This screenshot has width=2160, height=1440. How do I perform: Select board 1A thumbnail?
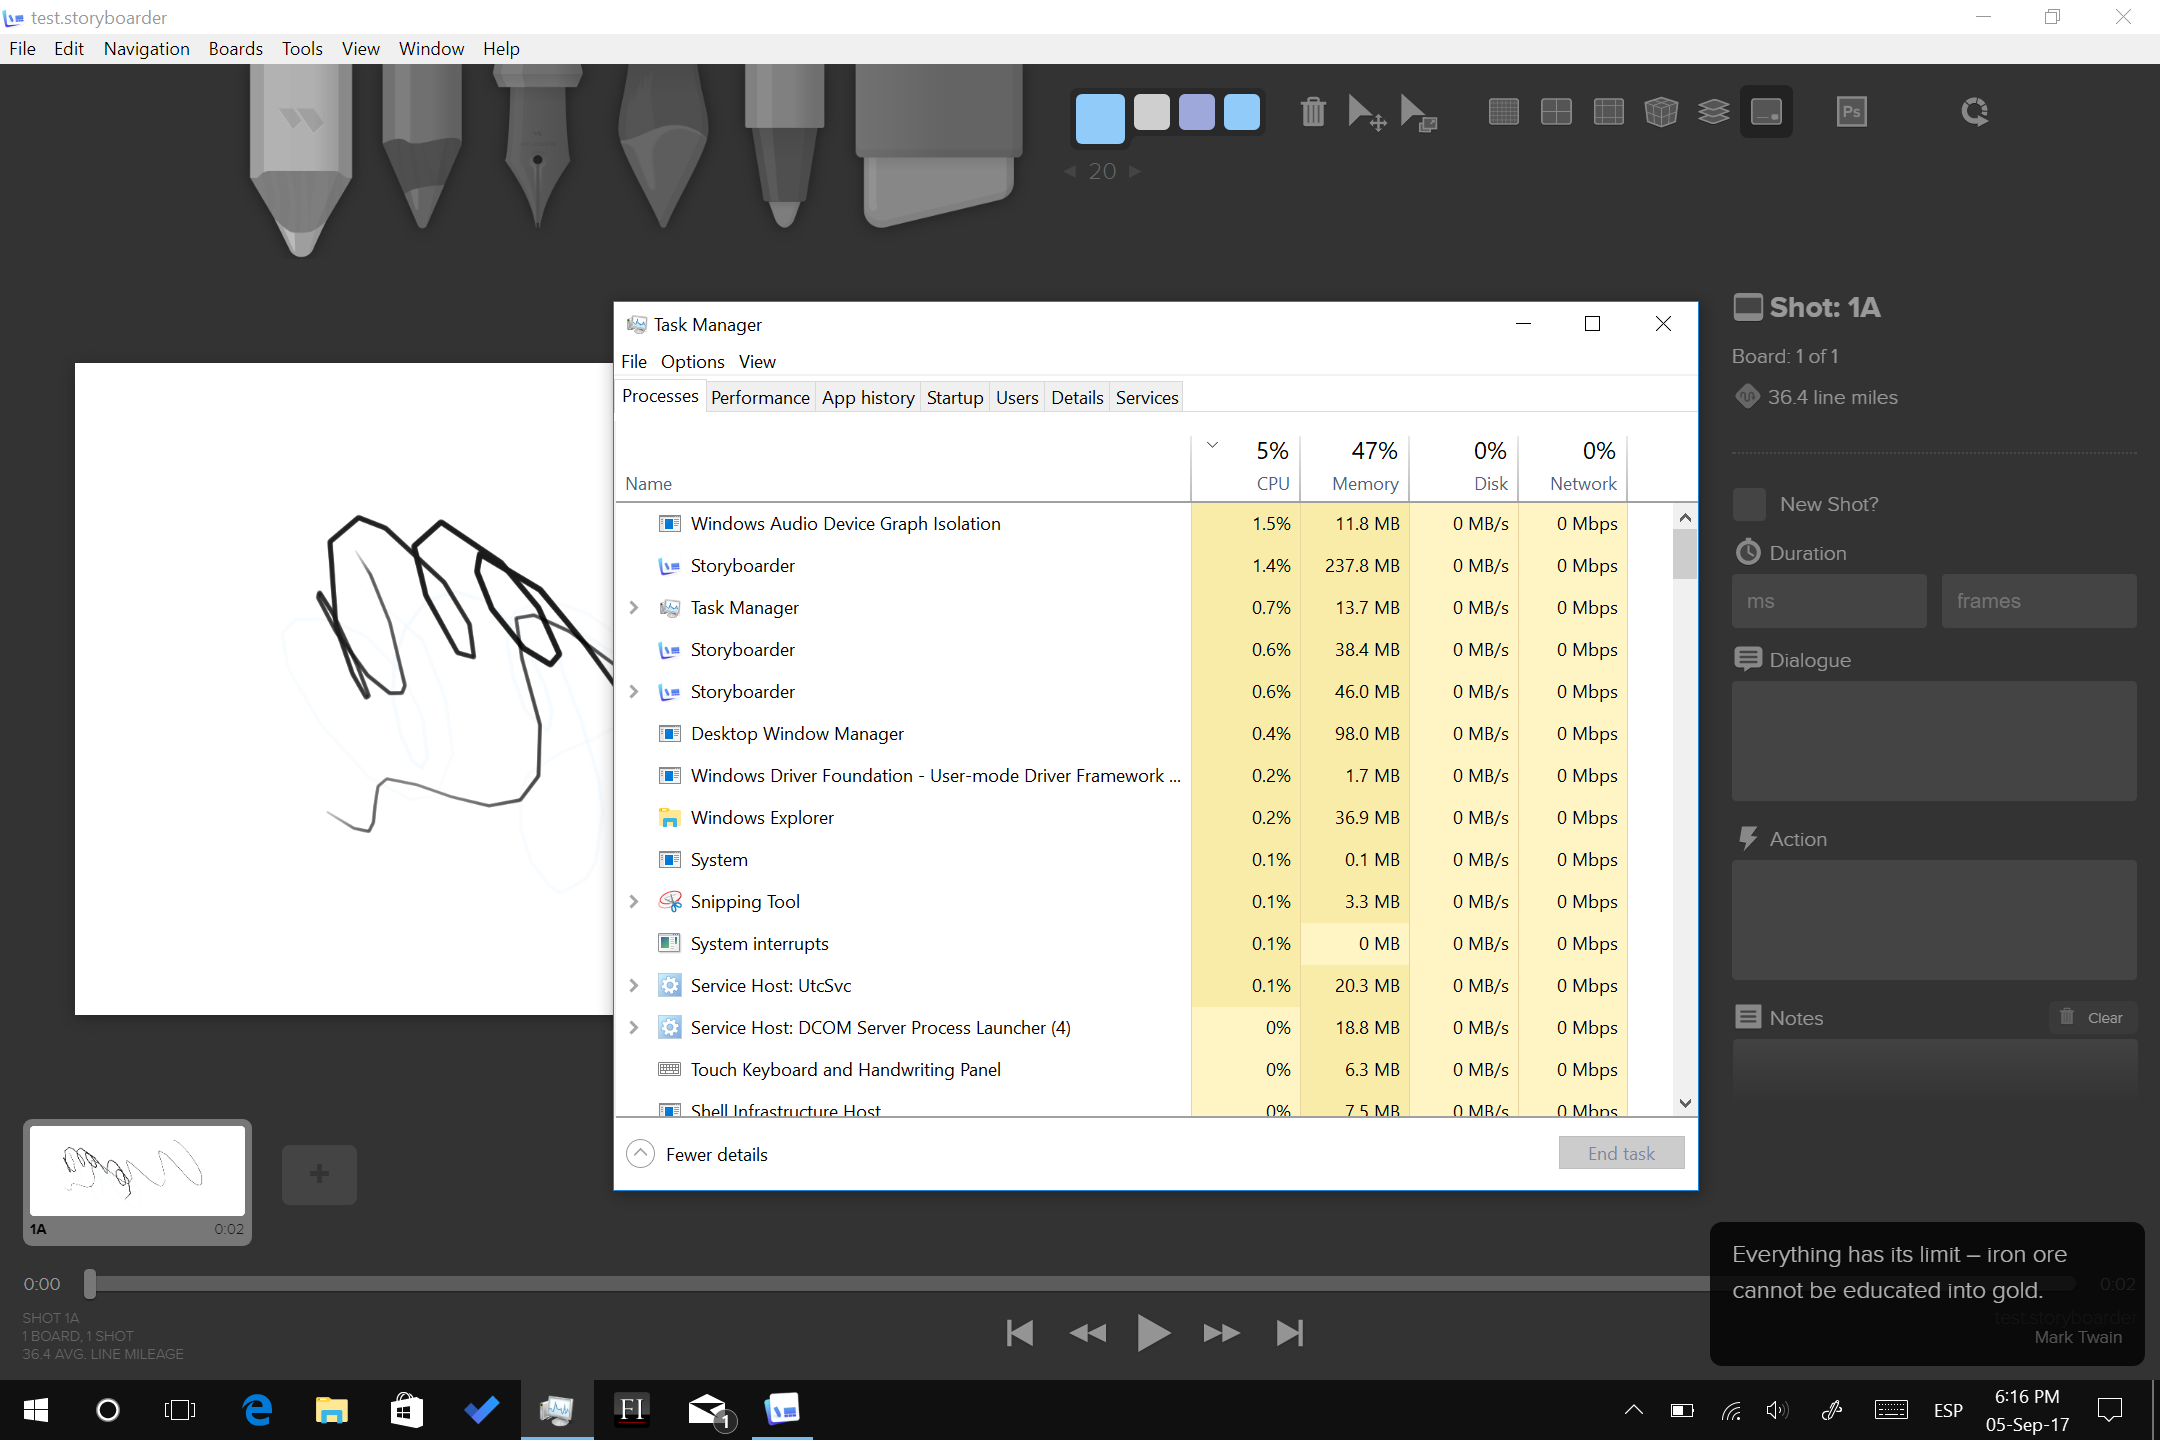click(137, 1181)
